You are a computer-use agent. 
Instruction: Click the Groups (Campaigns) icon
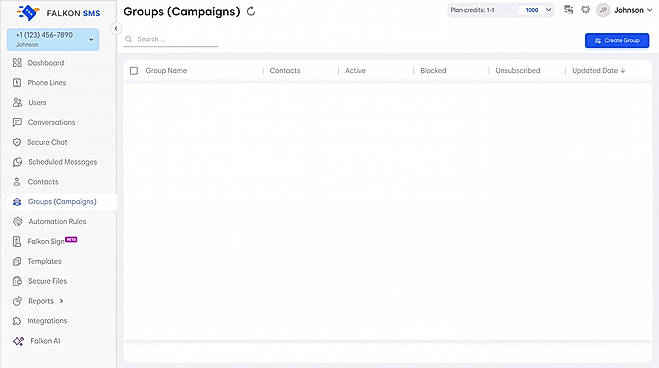(17, 202)
